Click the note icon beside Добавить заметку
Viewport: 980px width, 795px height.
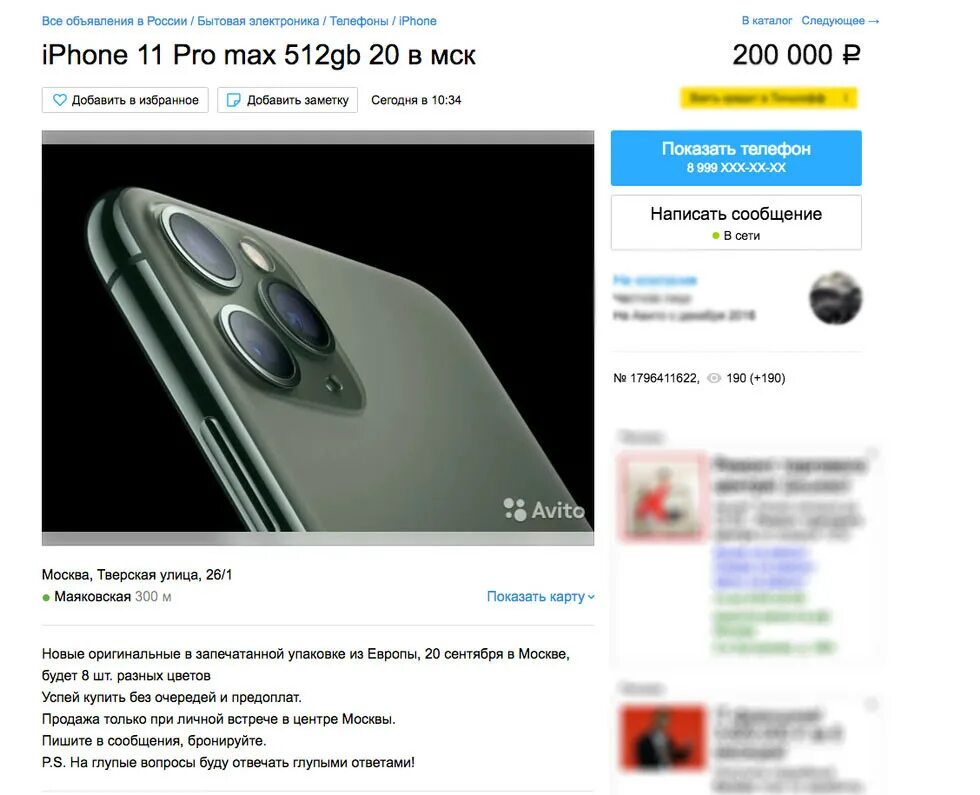coord(233,100)
